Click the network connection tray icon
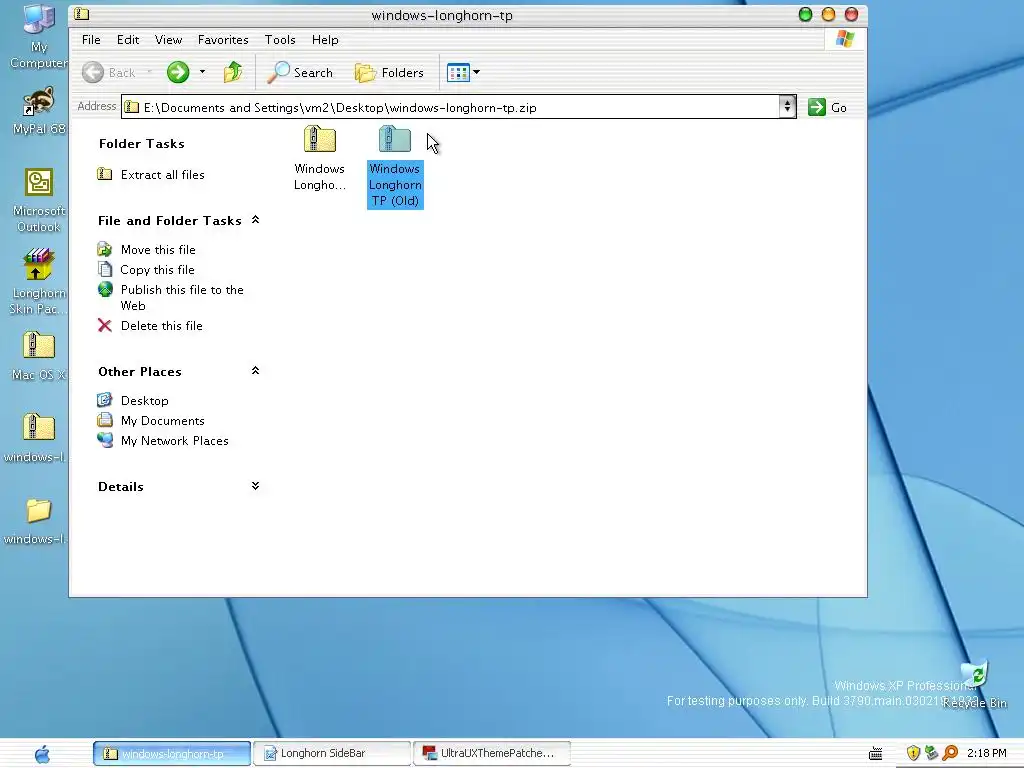Image resolution: width=1024 pixels, height=768 pixels. click(x=931, y=754)
